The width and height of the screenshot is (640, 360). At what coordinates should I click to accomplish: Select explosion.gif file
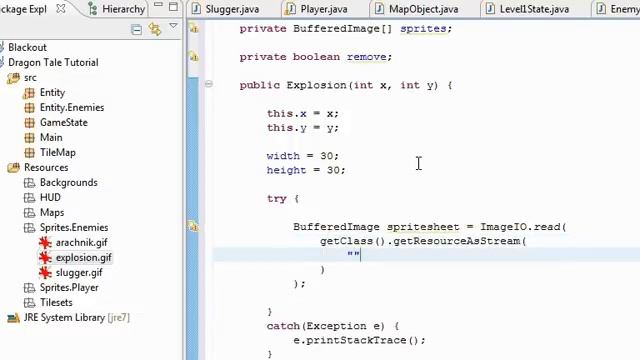[84, 258]
